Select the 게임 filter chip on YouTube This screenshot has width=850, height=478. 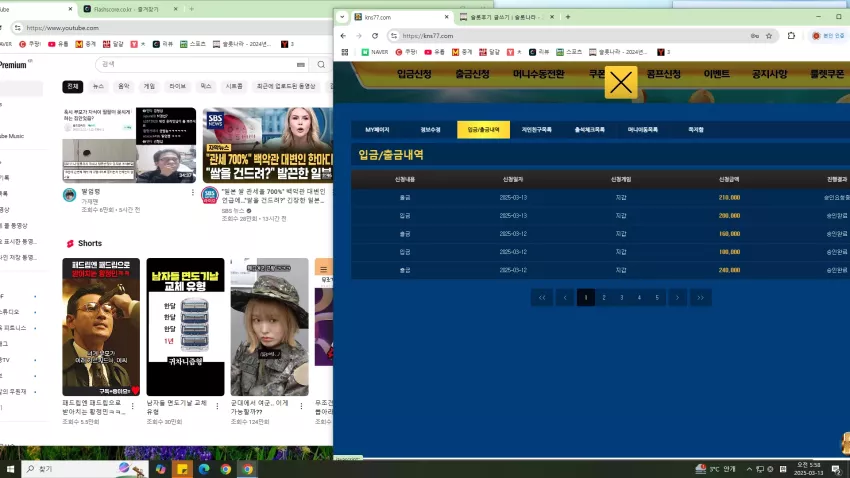click(x=149, y=86)
